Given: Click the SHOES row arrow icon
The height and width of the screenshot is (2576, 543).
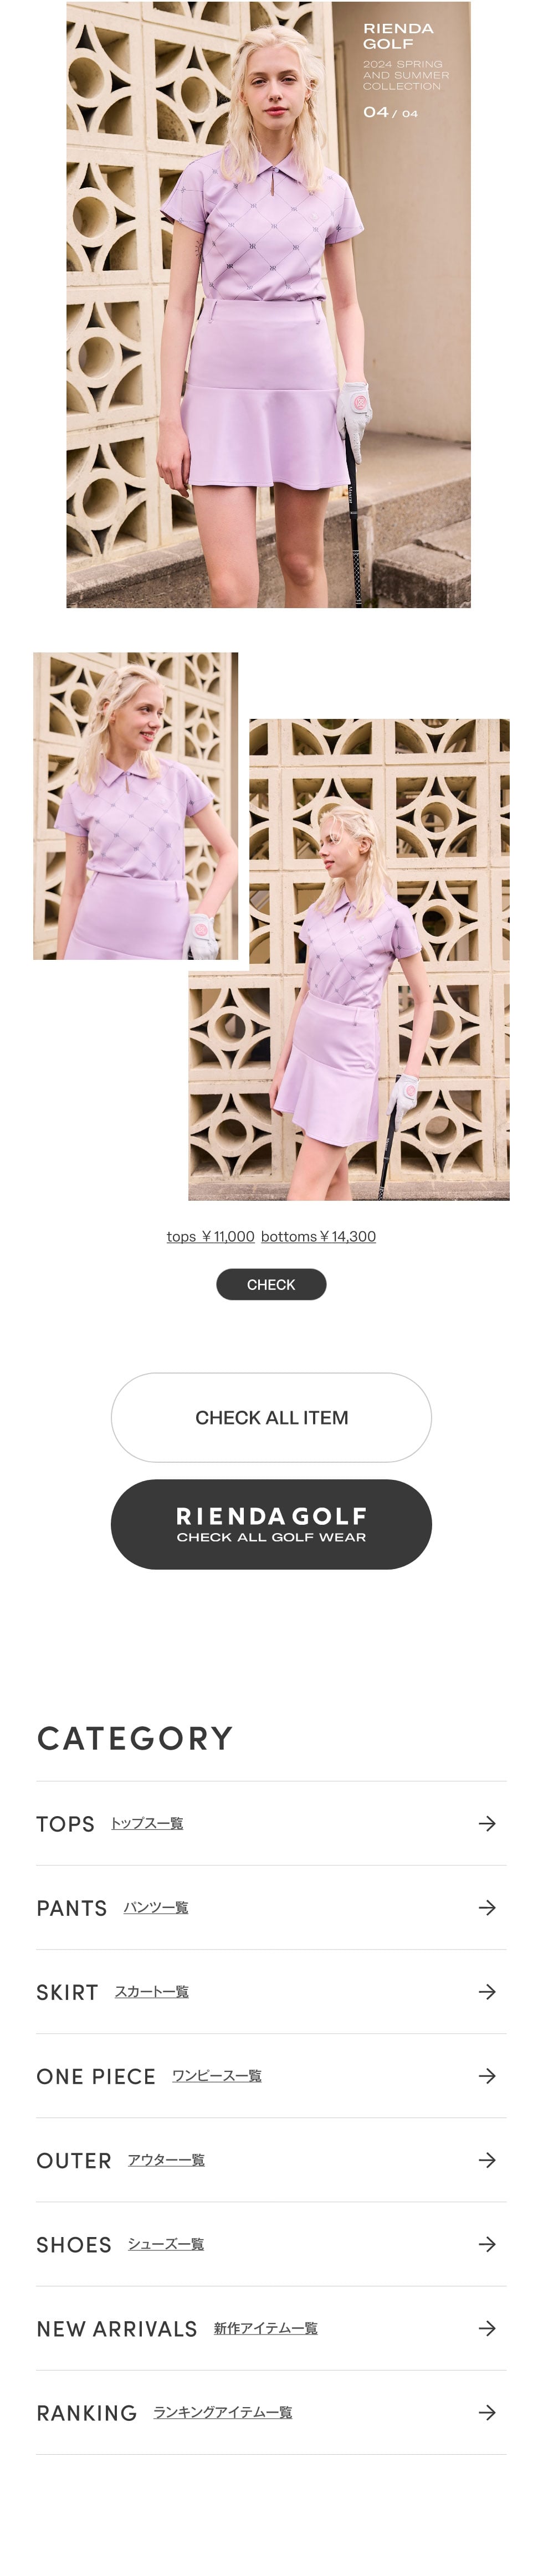Looking at the screenshot, I should (487, 2243).
